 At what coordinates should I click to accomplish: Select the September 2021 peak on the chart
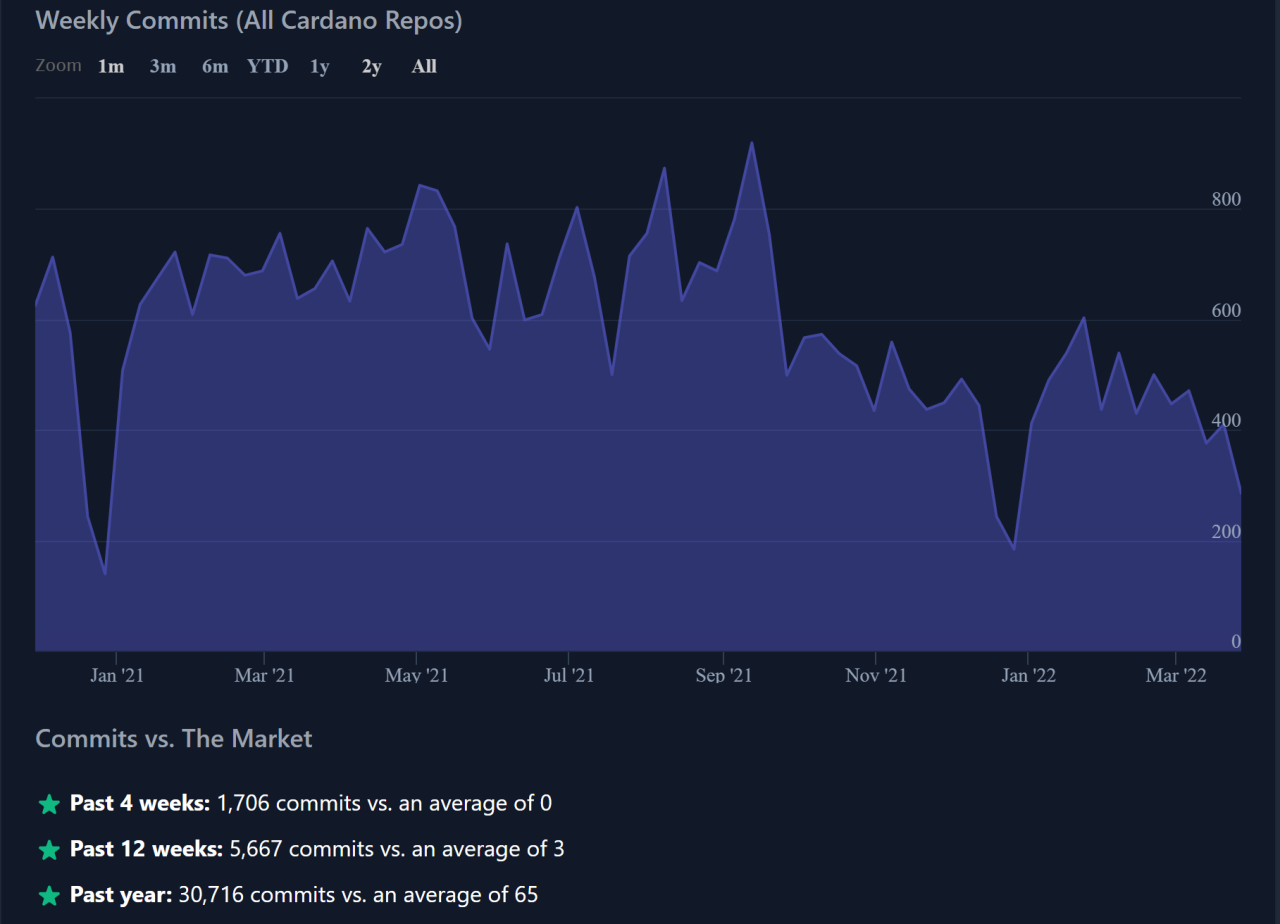(752, 145)
